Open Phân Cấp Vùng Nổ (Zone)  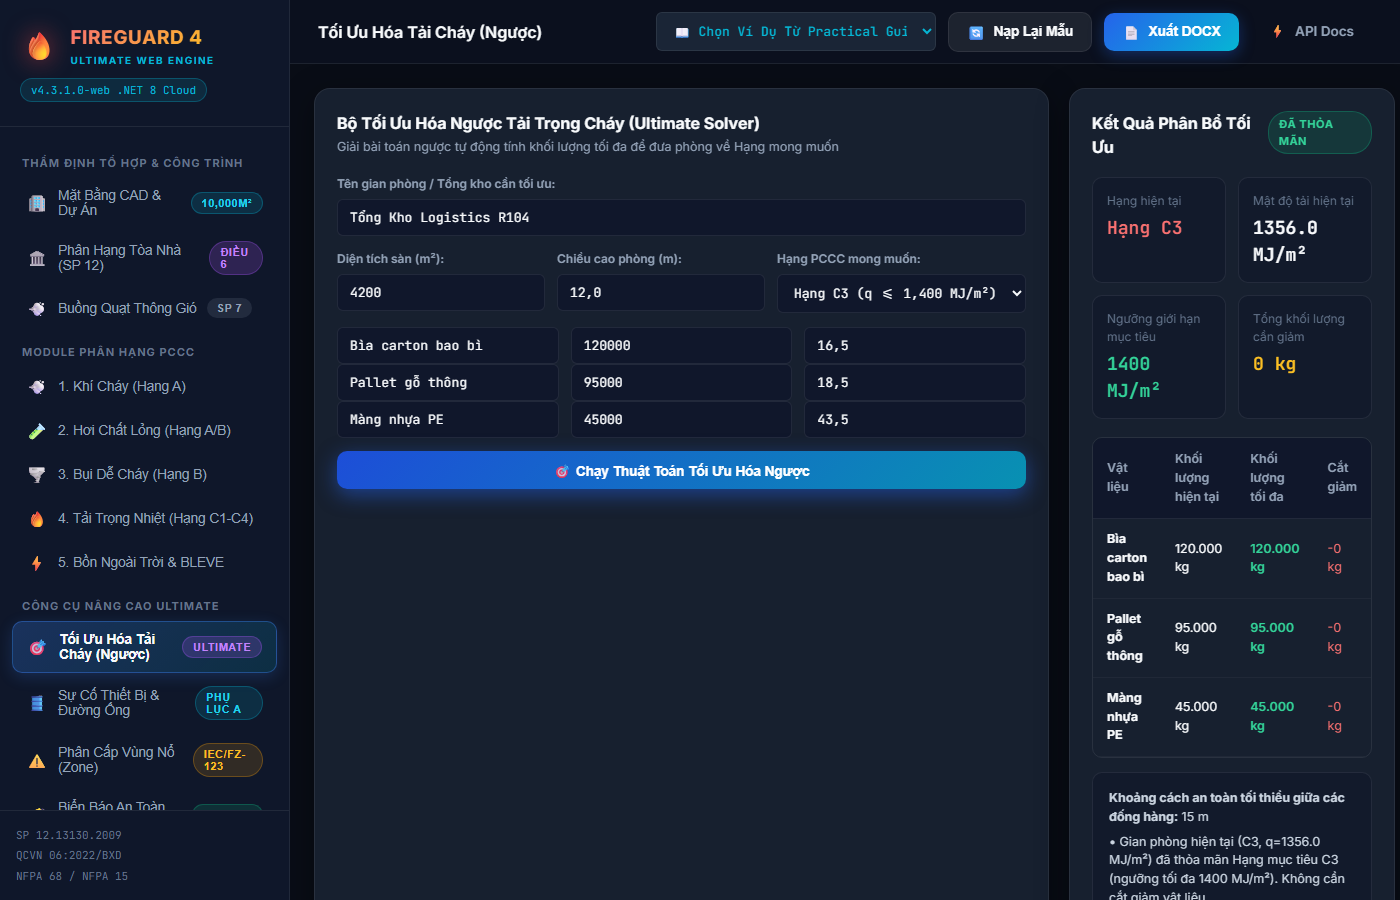coord(144,760)
